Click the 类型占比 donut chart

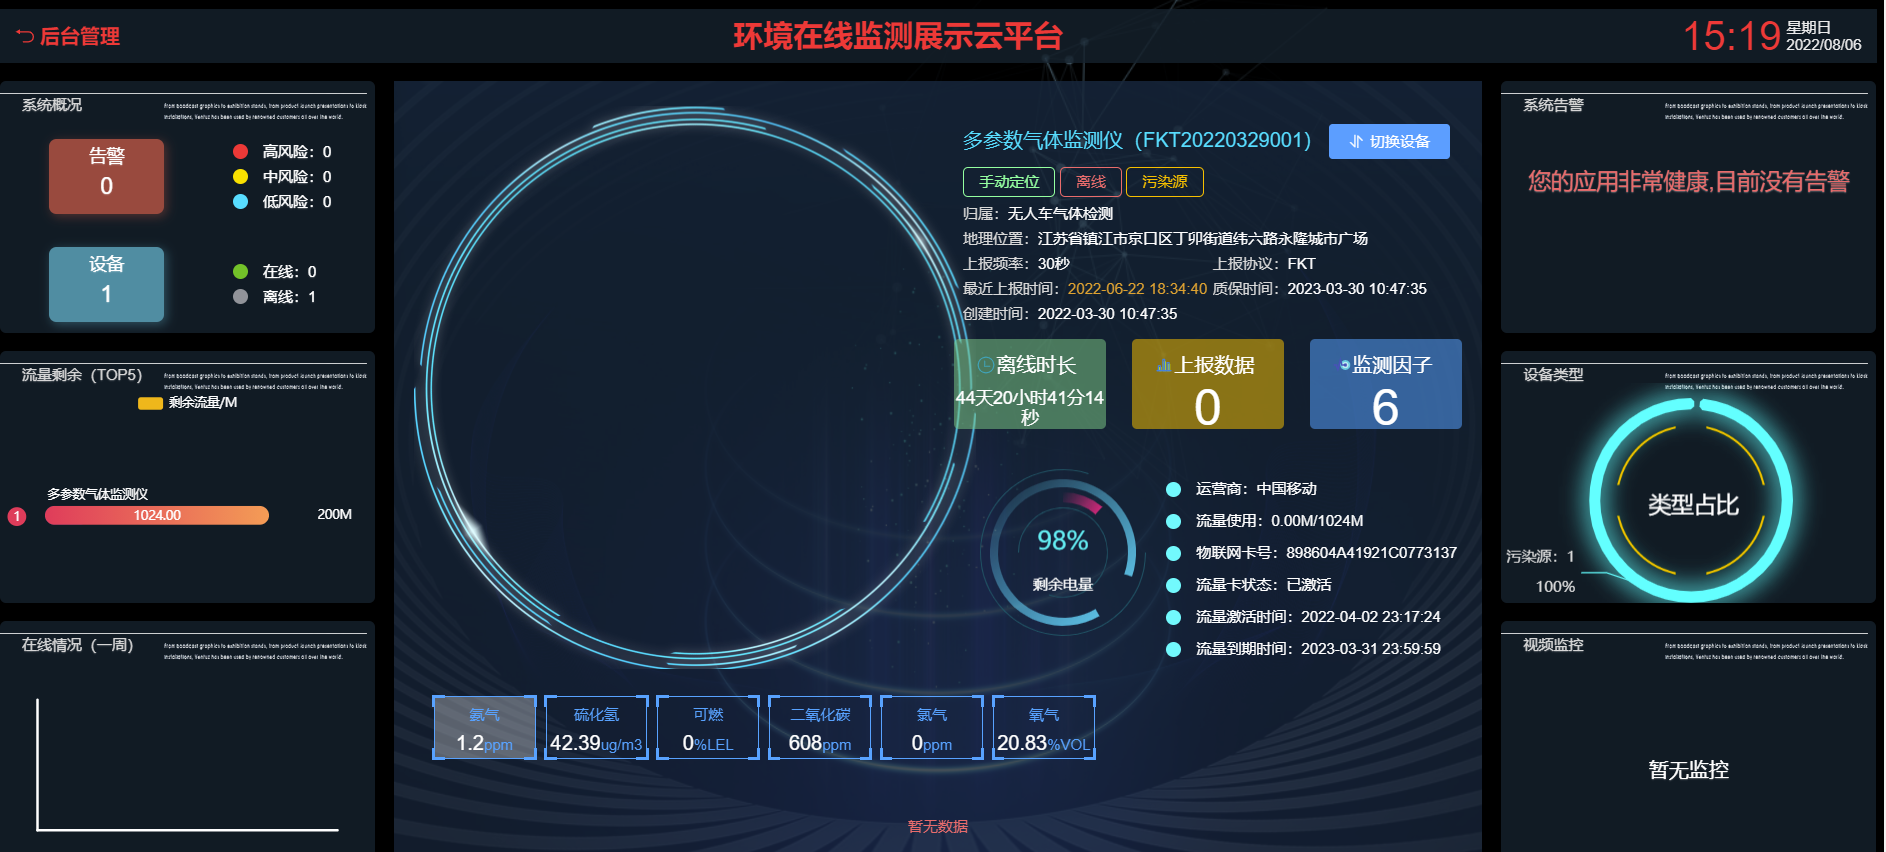pos(1692,500)
